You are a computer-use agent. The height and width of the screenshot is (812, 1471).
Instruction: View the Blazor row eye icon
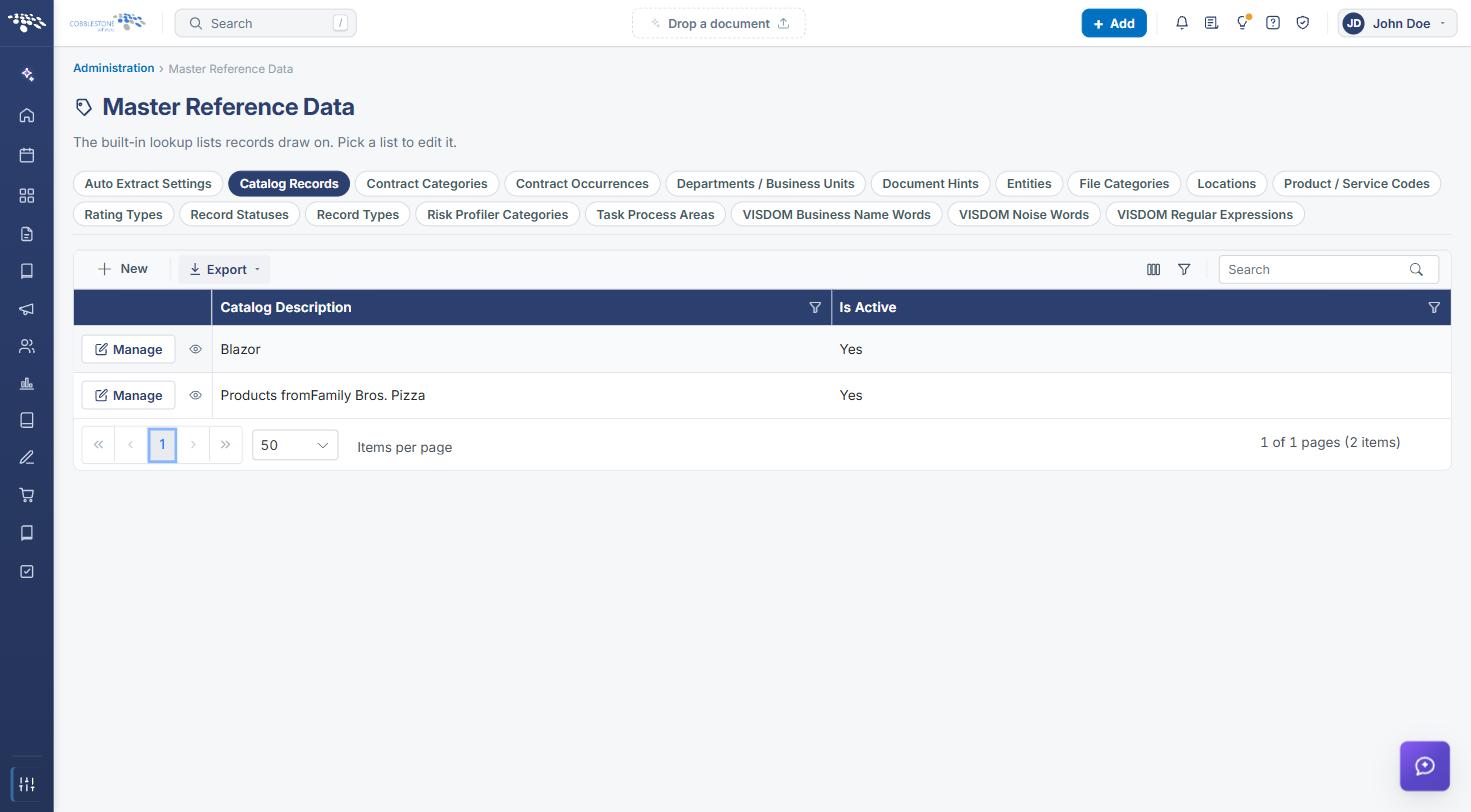(x=196, y=349)
